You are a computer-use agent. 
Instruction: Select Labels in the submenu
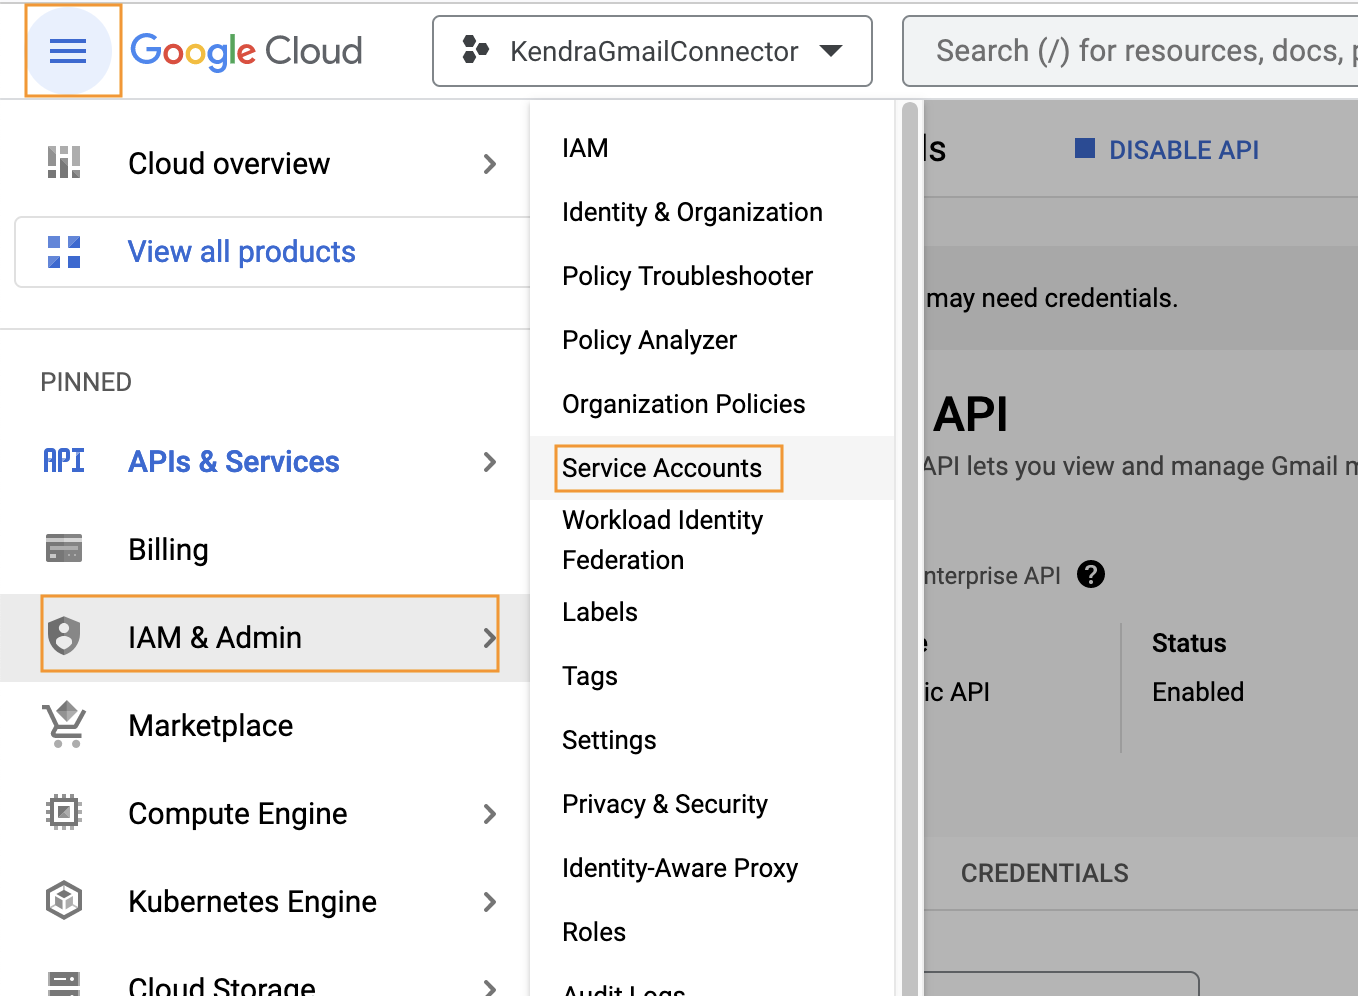pos(599,612)
